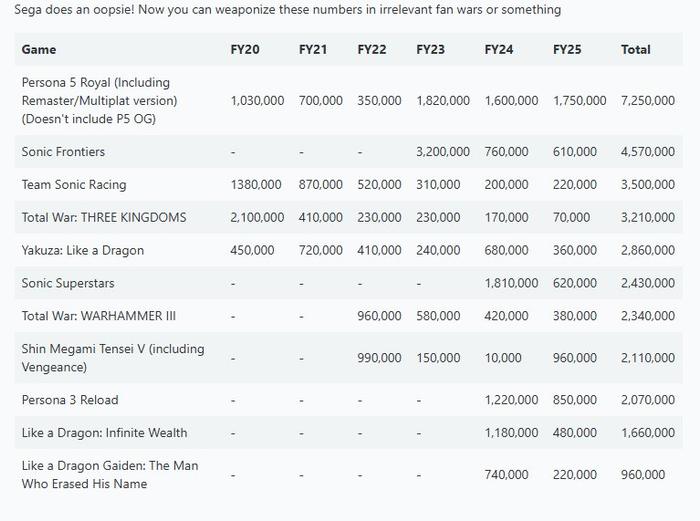Image resolution: width=700 pixels, height=521 pixels.
Task: Click Team Sonic Racing FY20 value 1380,000
Action: click(x=256, y=184)
